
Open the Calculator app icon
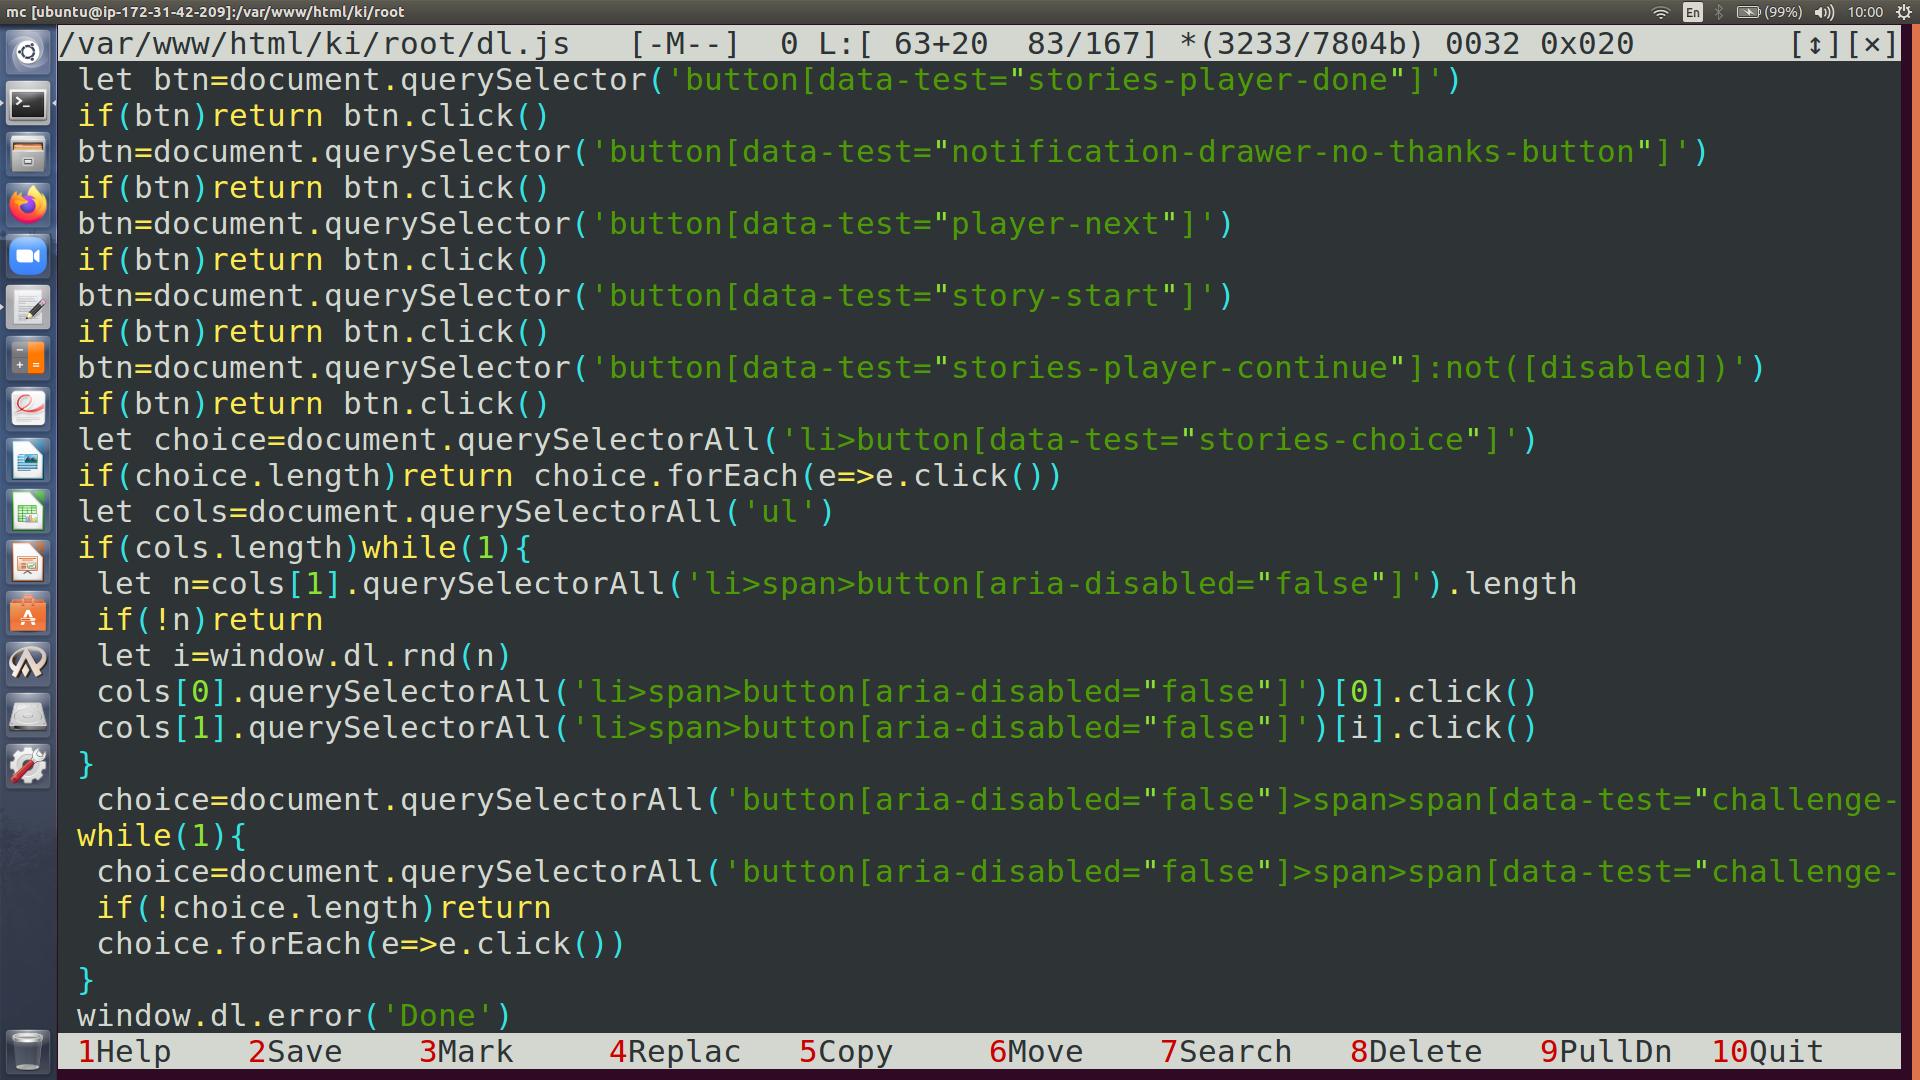(x=28, y=358)
